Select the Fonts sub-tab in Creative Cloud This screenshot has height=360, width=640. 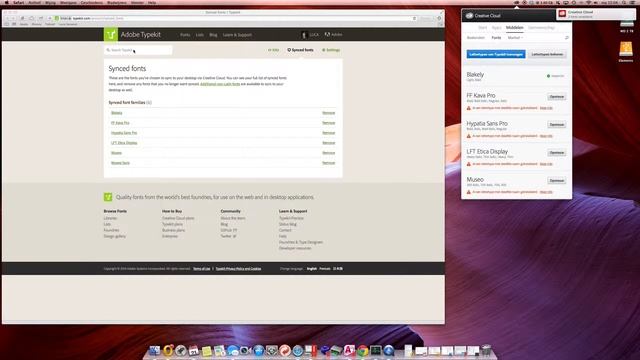point(496,38)
